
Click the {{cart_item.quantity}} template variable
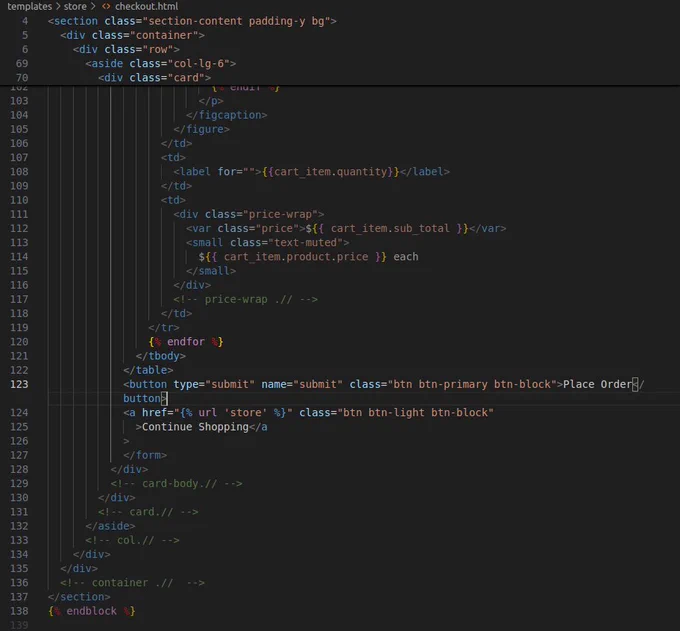(x=330, y=172)
